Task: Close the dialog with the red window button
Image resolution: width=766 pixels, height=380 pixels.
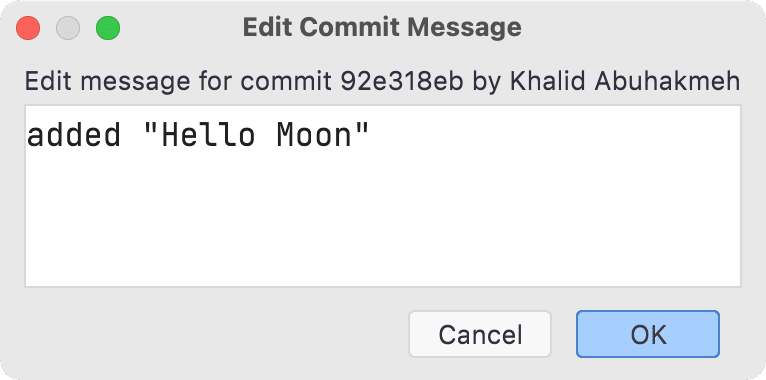Action: click(x=28, y=28)
